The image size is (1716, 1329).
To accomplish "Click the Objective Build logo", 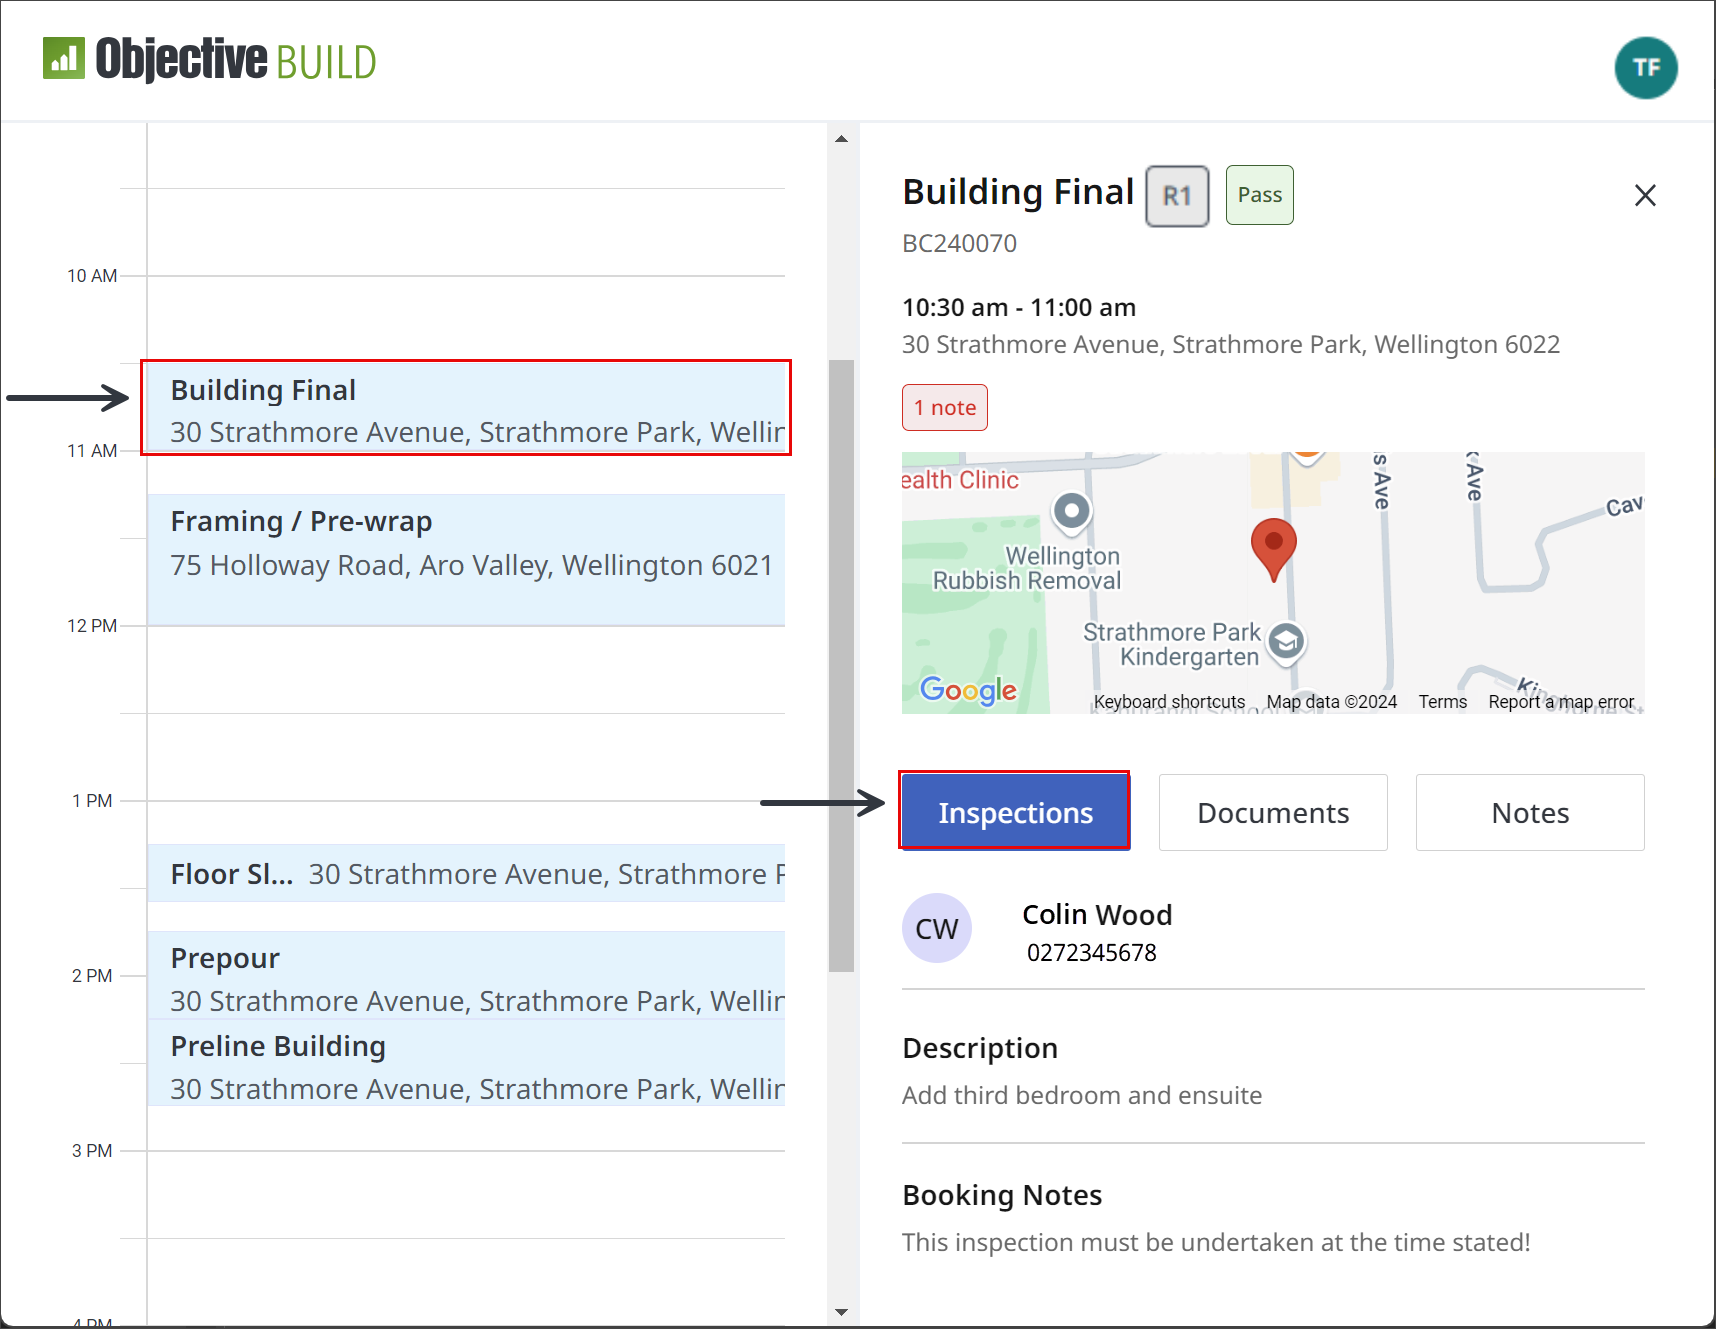I will [x=209, y=60].
